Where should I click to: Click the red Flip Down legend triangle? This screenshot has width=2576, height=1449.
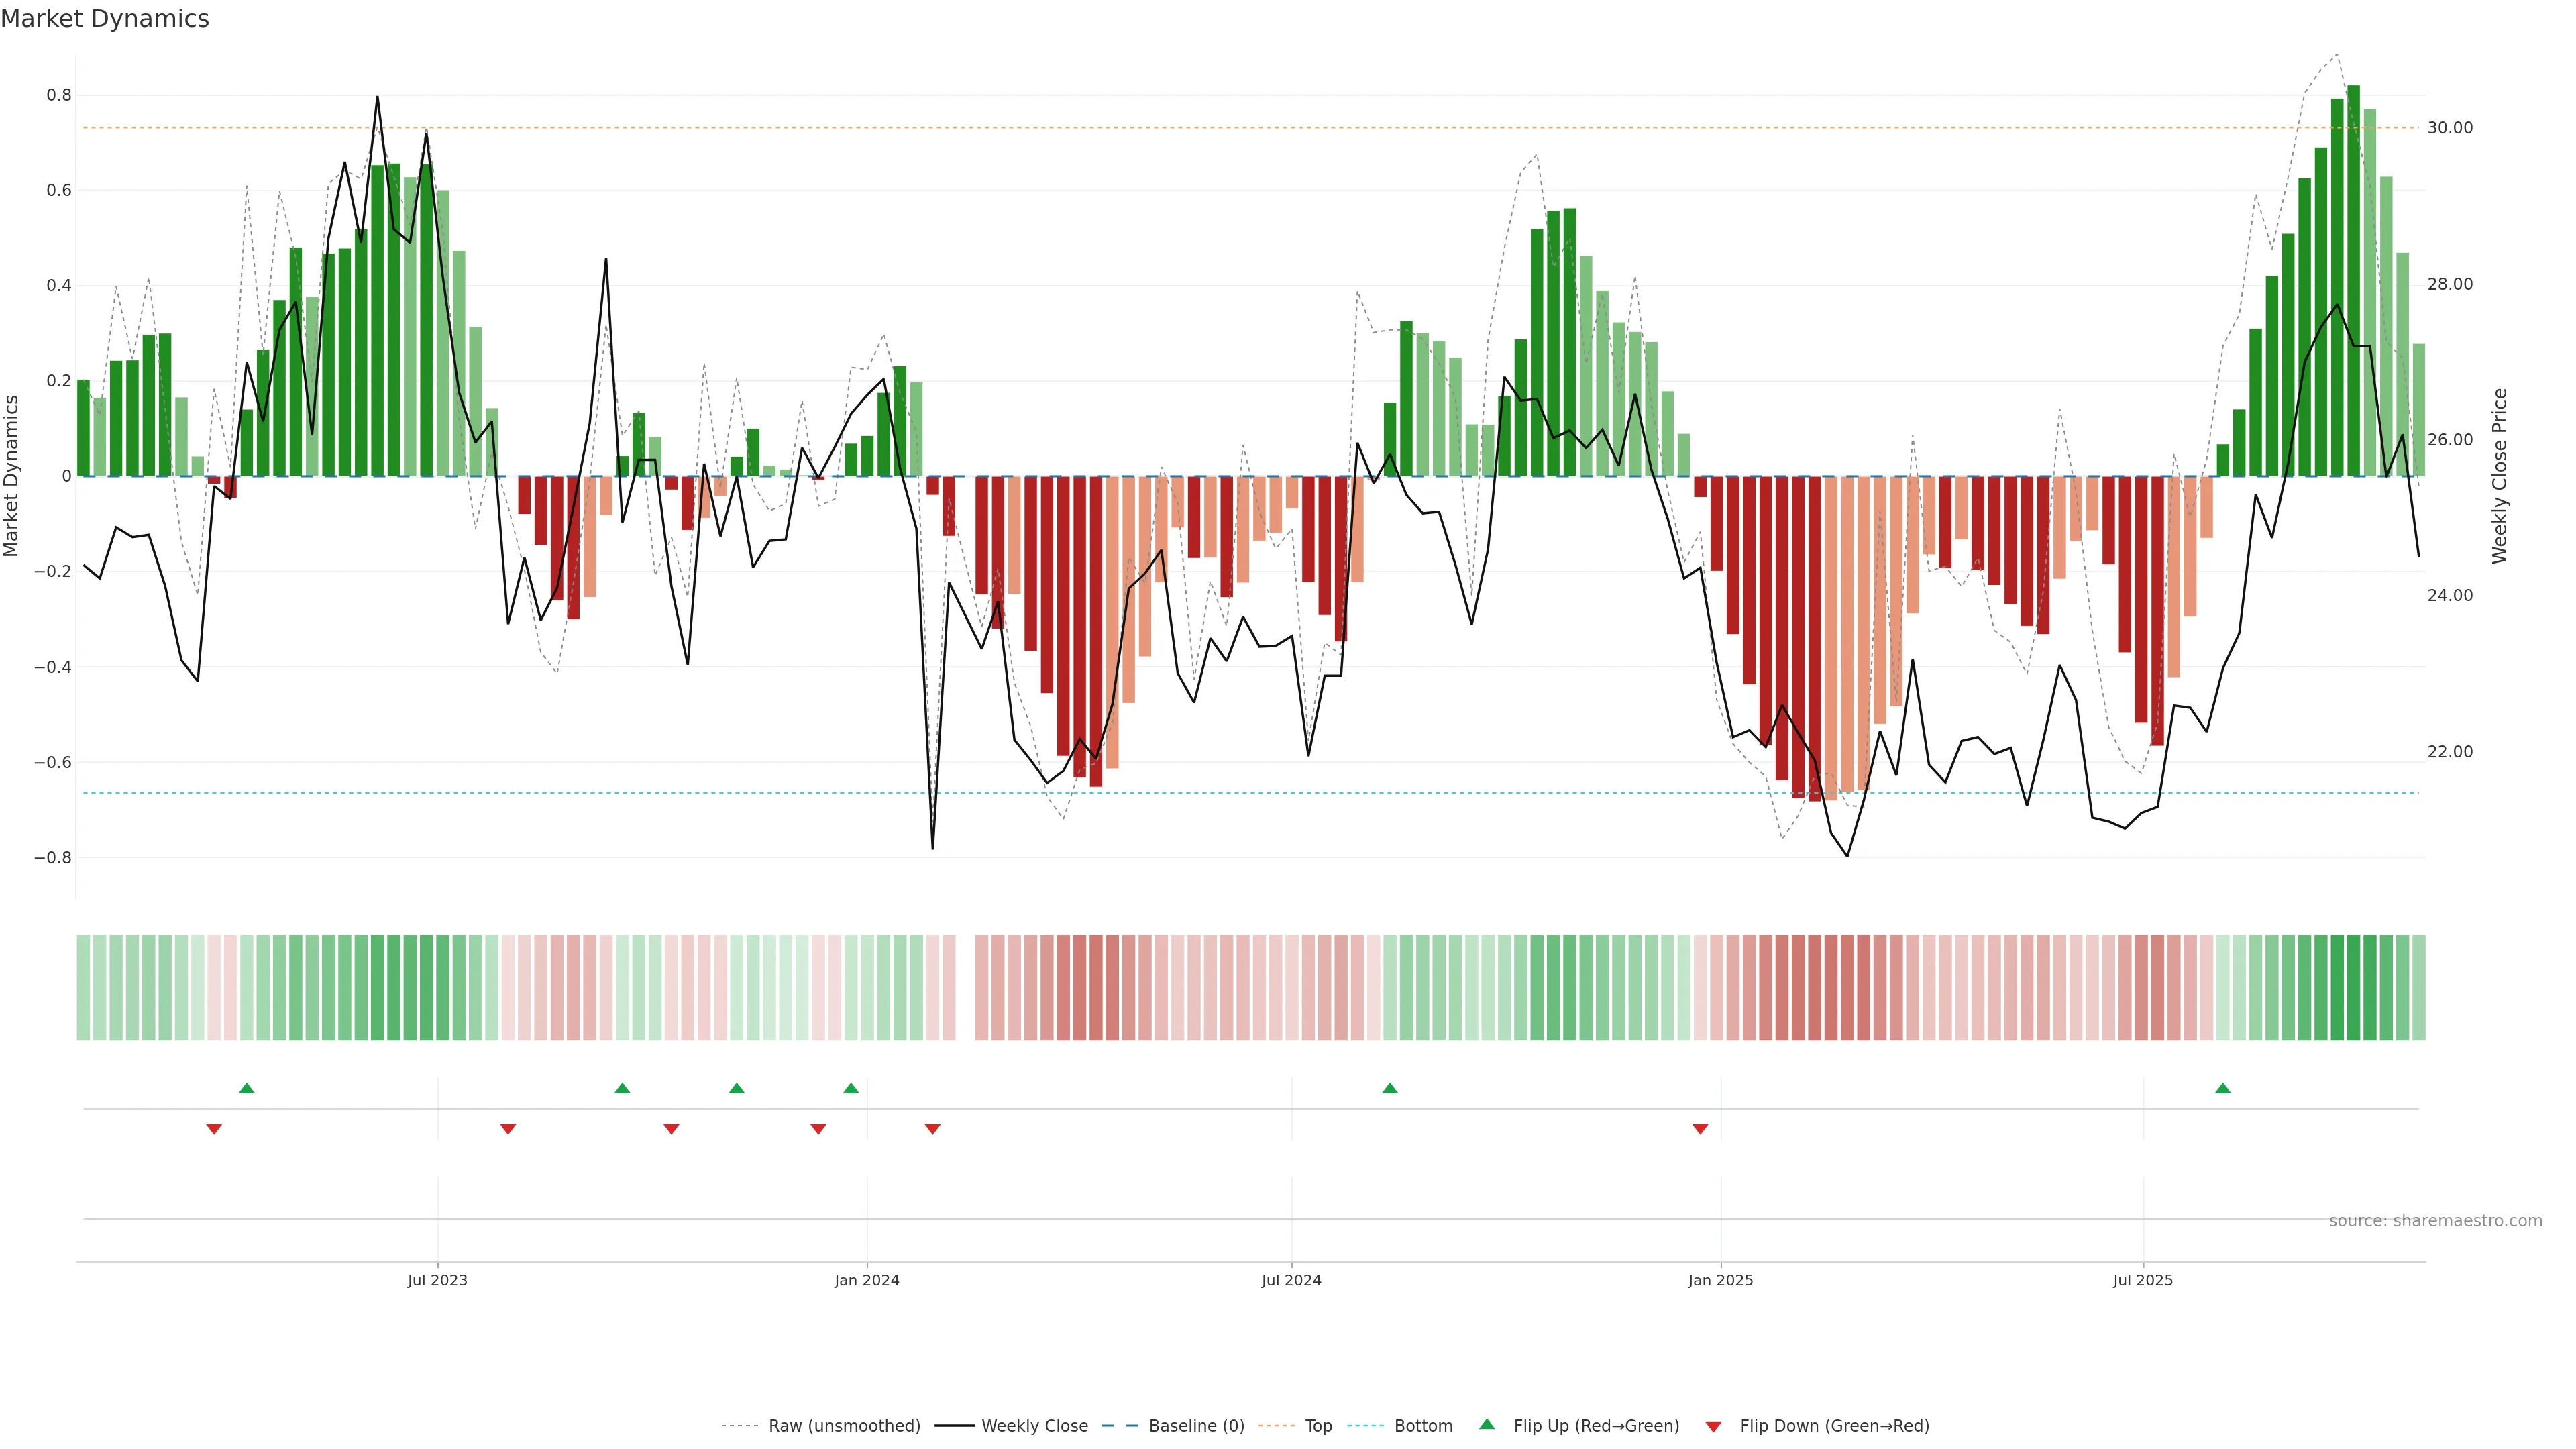coord(1713,1426)
